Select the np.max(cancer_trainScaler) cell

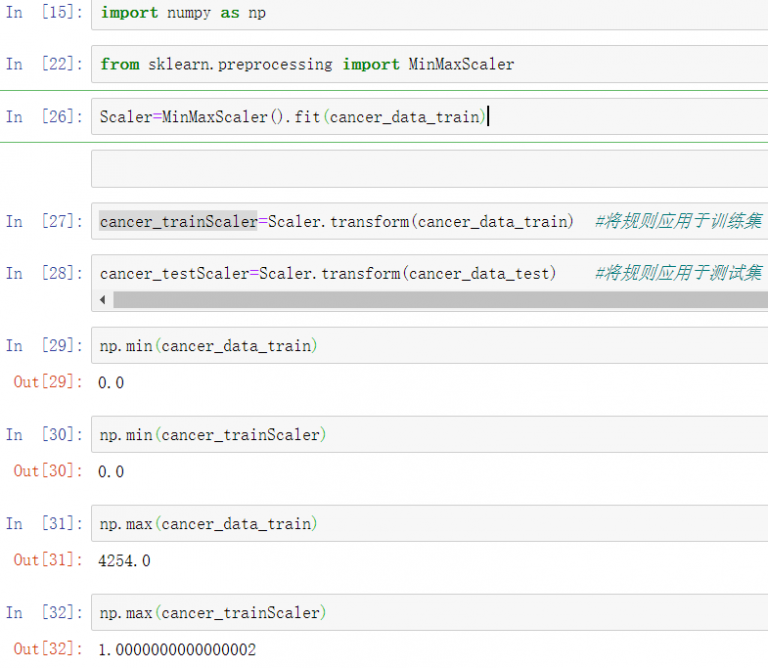point(400,613)
